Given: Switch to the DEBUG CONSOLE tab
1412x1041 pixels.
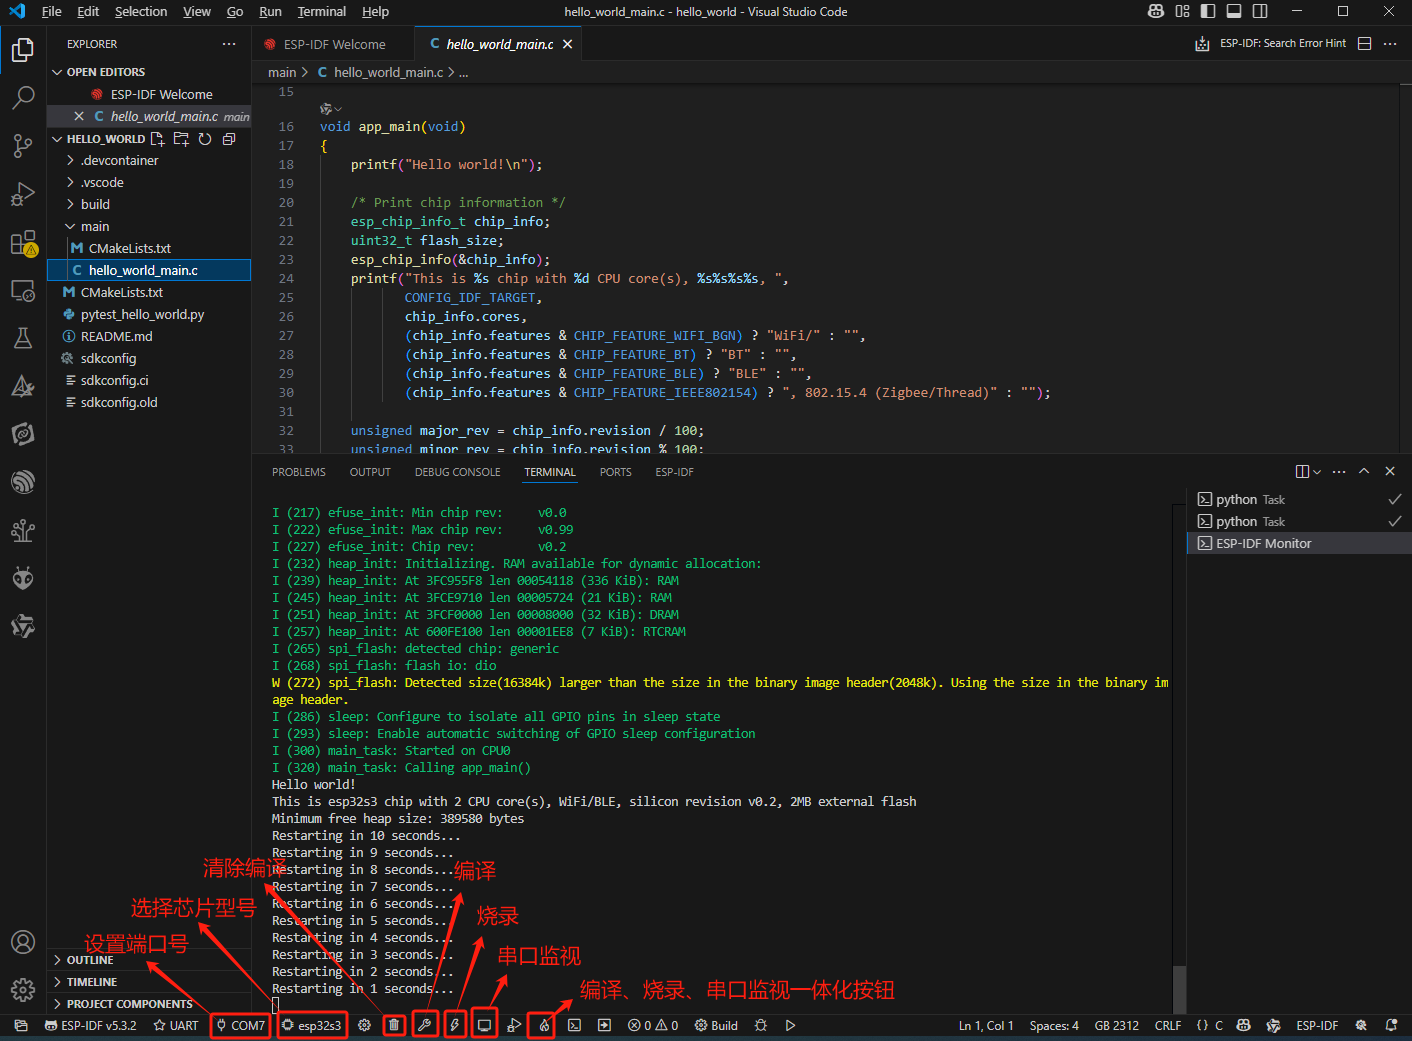Looking at the screenshot, I should click(x=458, y=472).
